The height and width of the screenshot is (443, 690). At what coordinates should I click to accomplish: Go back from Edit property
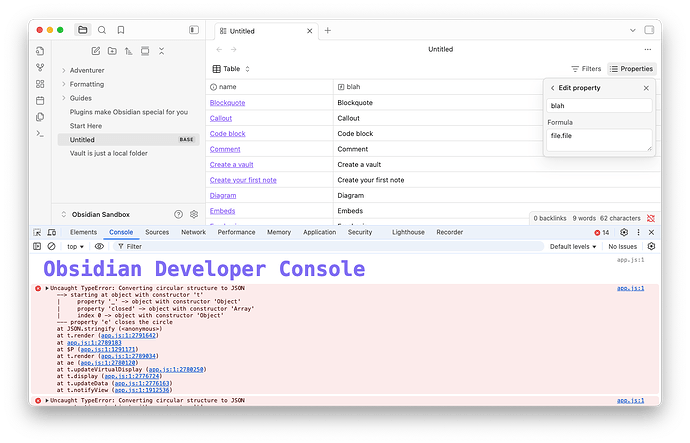tap(552, 88)
